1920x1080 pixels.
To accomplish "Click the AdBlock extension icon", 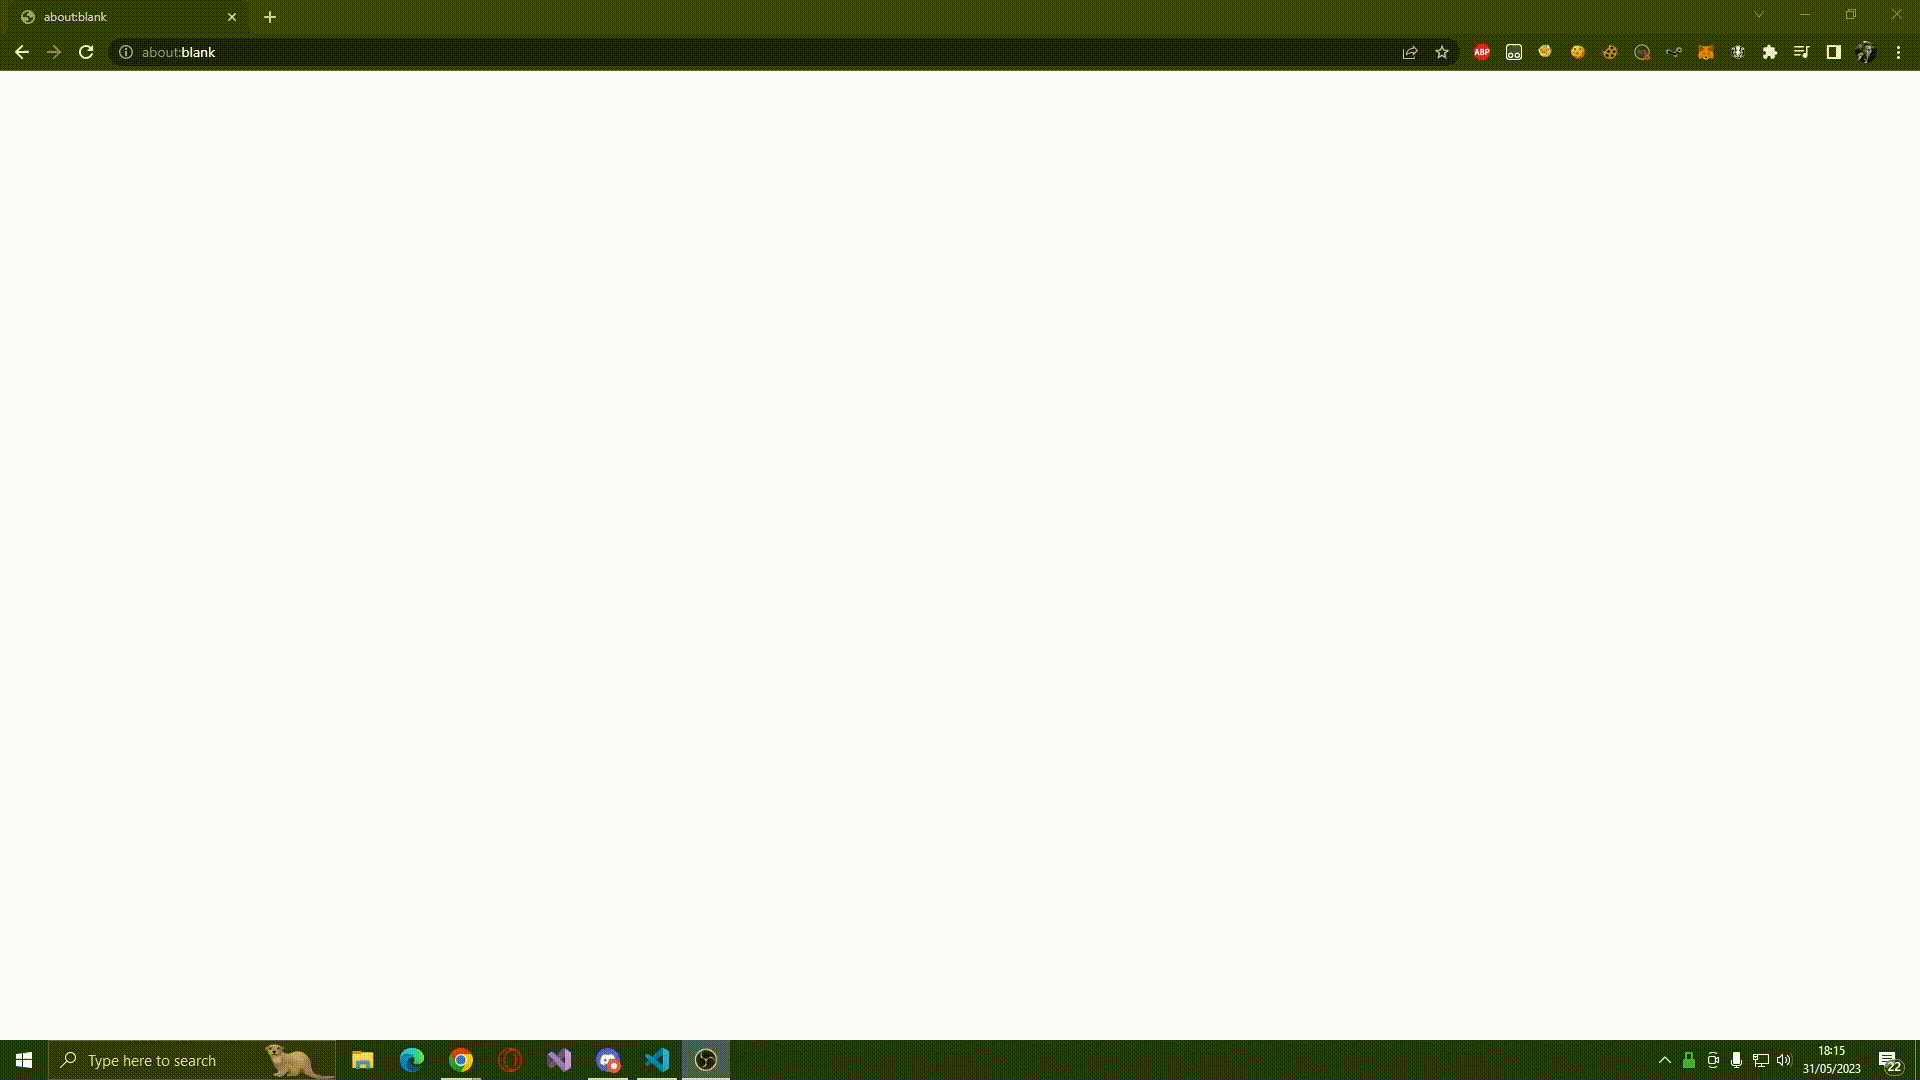I will tap(1481, 53).
